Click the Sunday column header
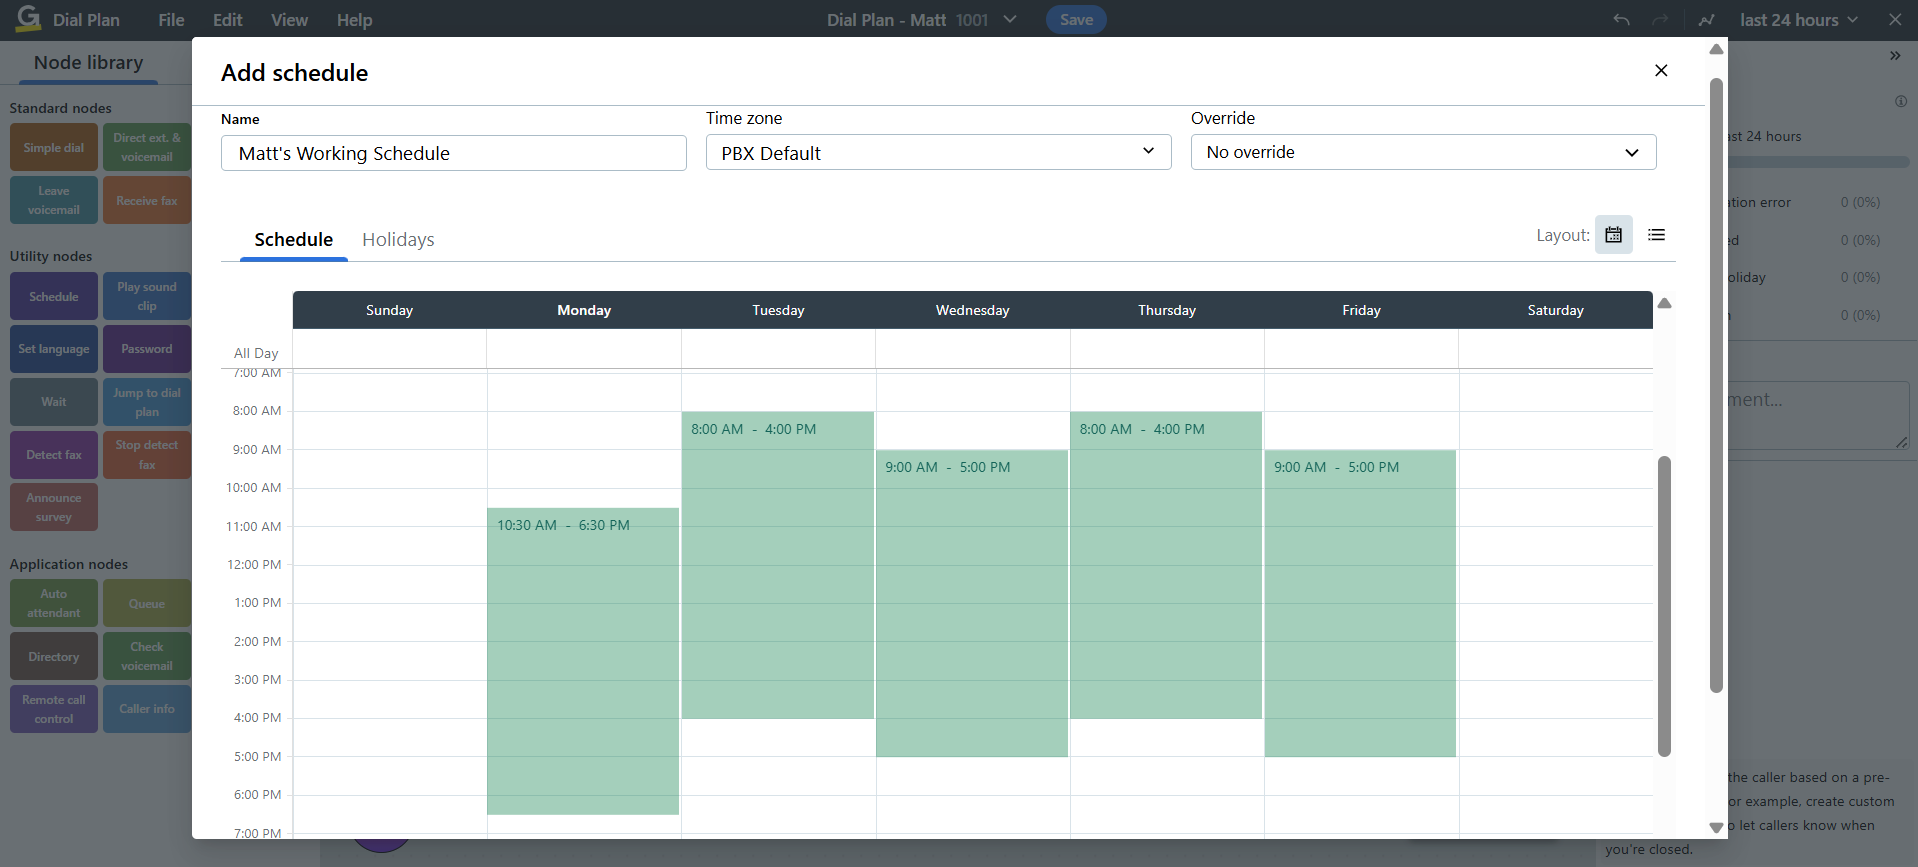1918x867 pixels. pyautogui.click(x=389, y=310)
